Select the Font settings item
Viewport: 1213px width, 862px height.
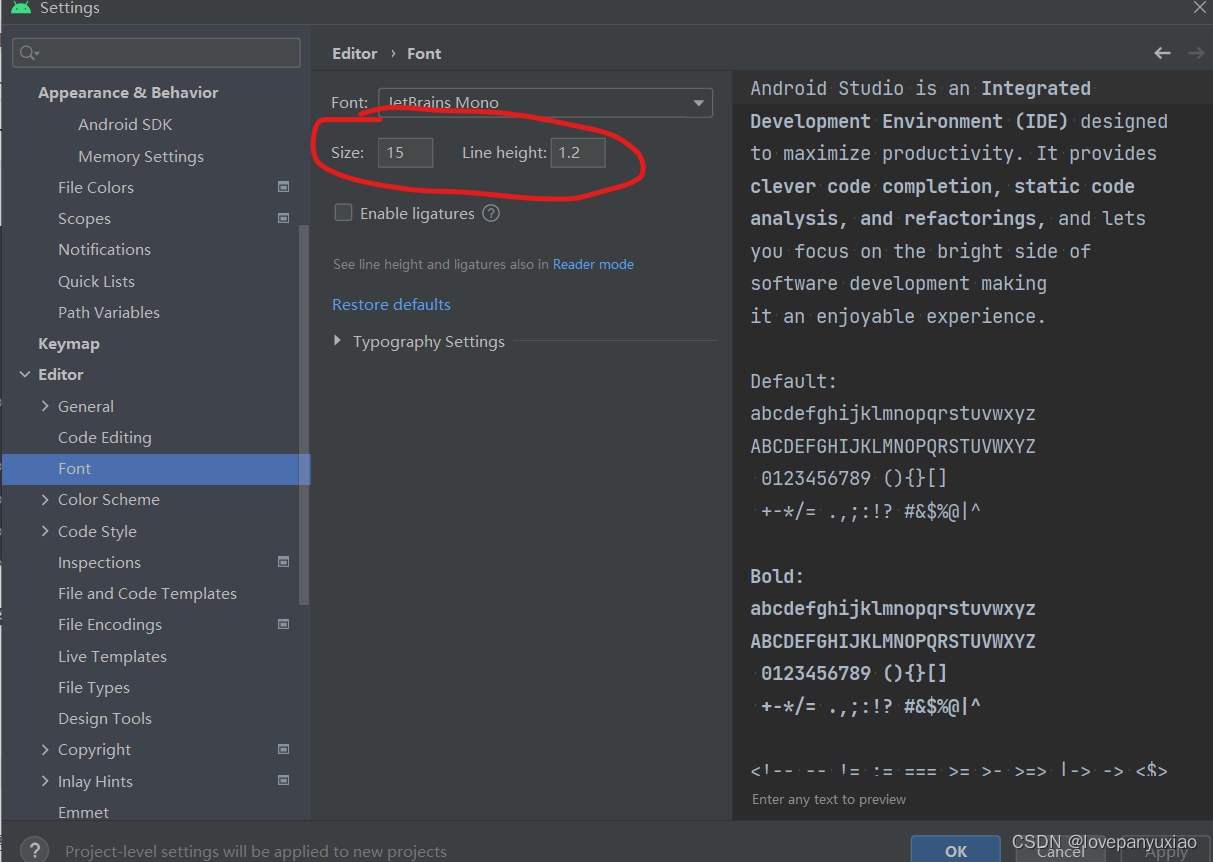pyautogui.click(x=156, y=469)
